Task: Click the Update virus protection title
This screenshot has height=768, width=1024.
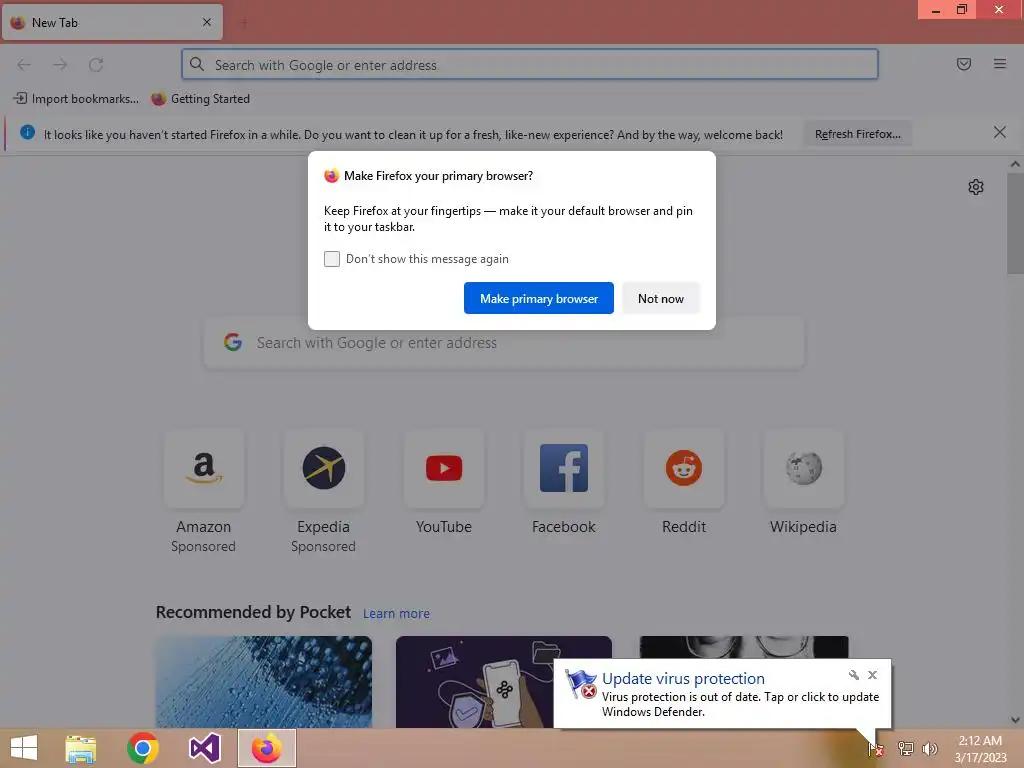Action: [683, 679]
